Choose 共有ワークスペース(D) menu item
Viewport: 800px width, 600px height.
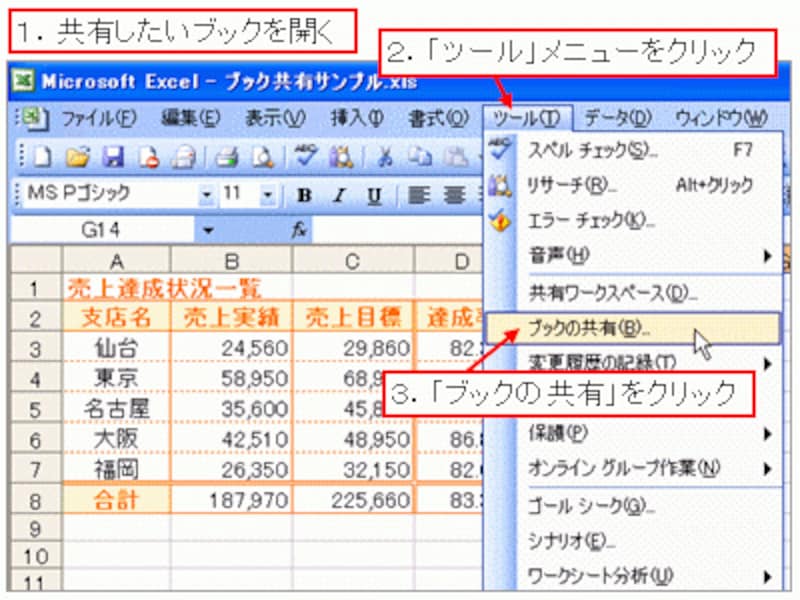[x=633, y=293]
